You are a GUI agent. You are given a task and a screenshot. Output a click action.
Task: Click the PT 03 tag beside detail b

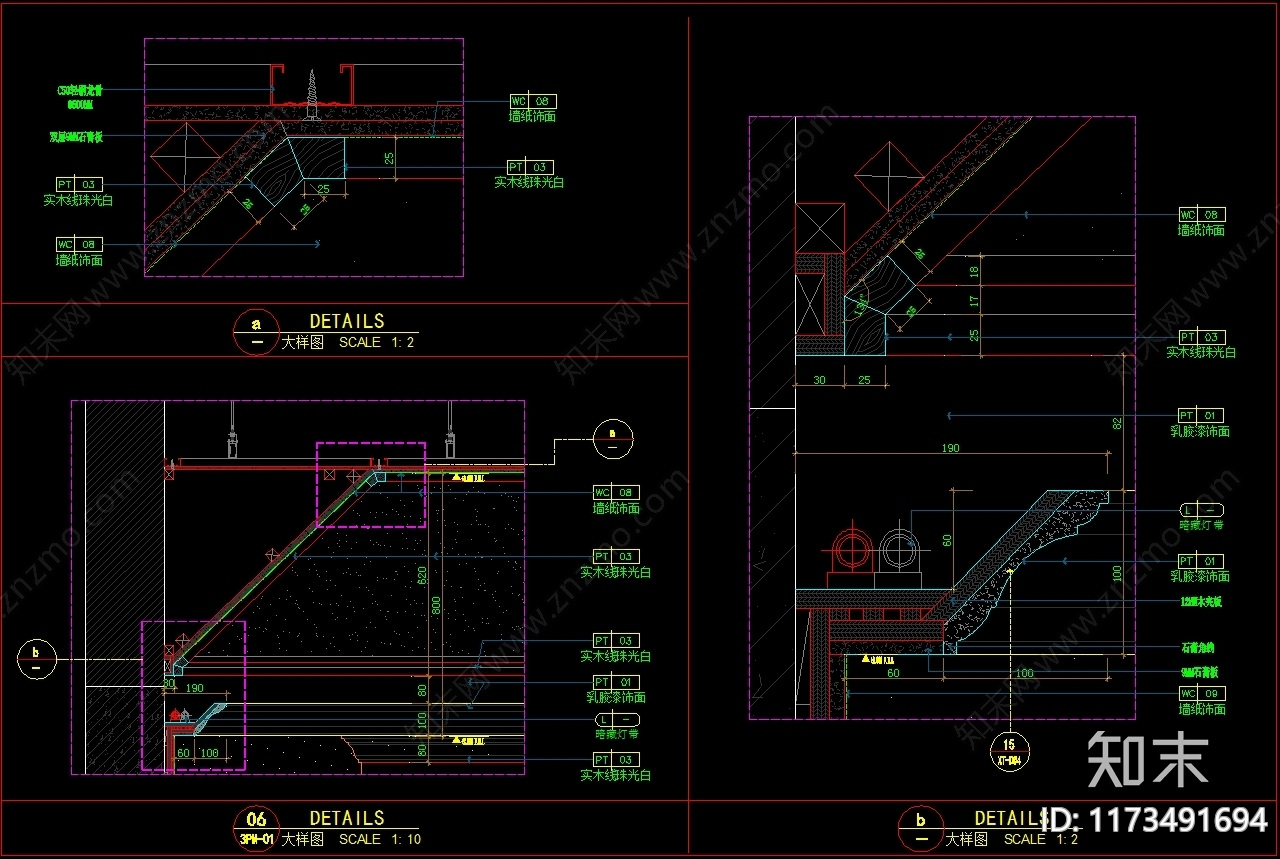1201,337
